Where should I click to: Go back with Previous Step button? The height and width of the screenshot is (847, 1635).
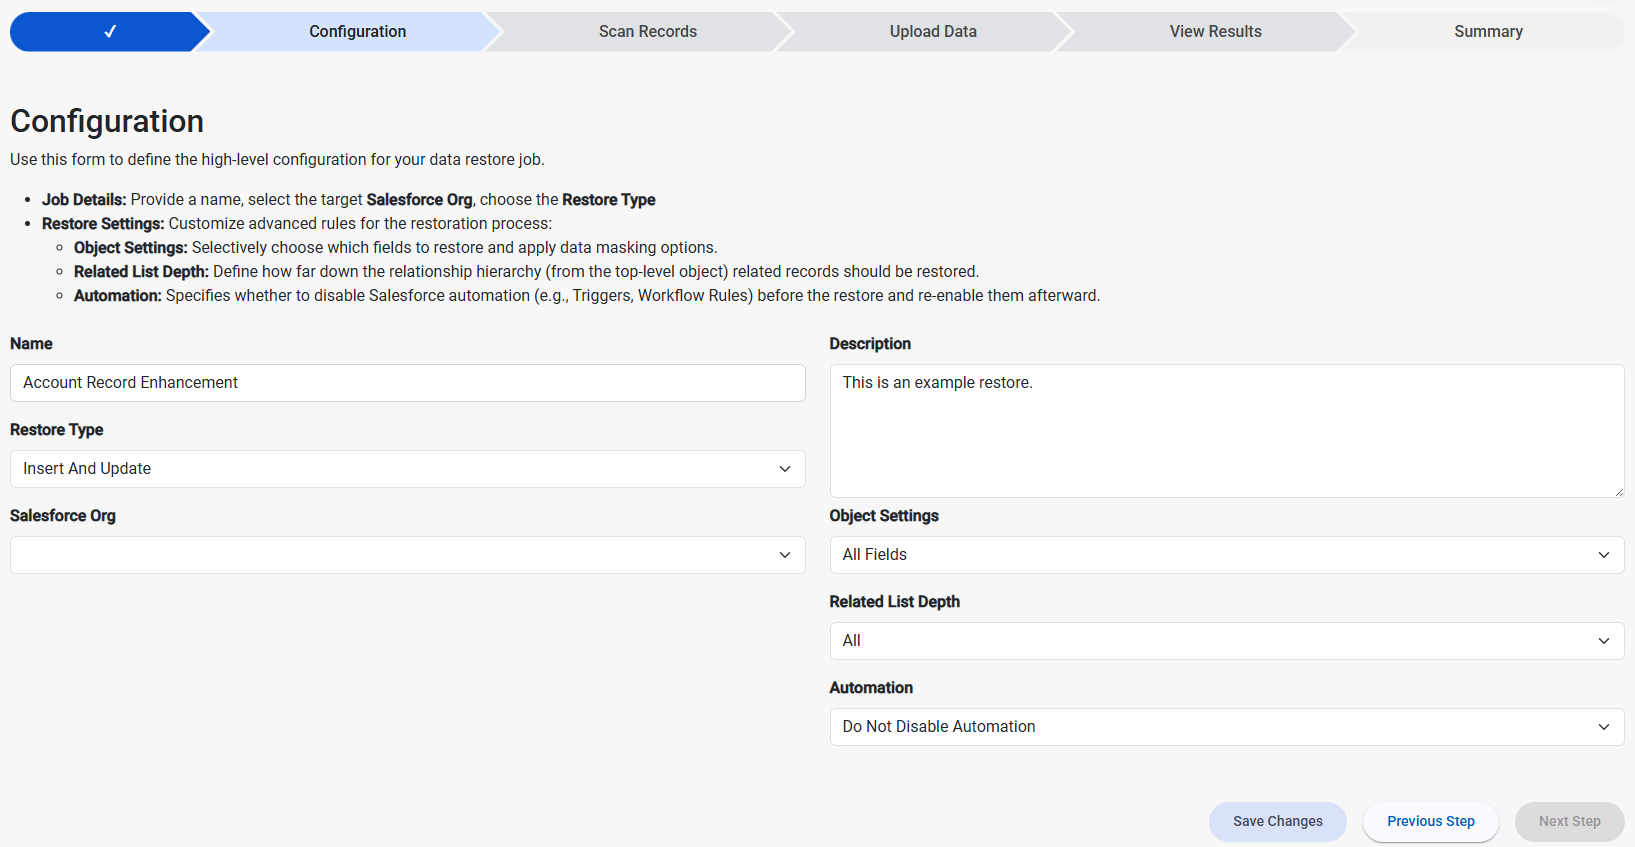click(1430, 821)
